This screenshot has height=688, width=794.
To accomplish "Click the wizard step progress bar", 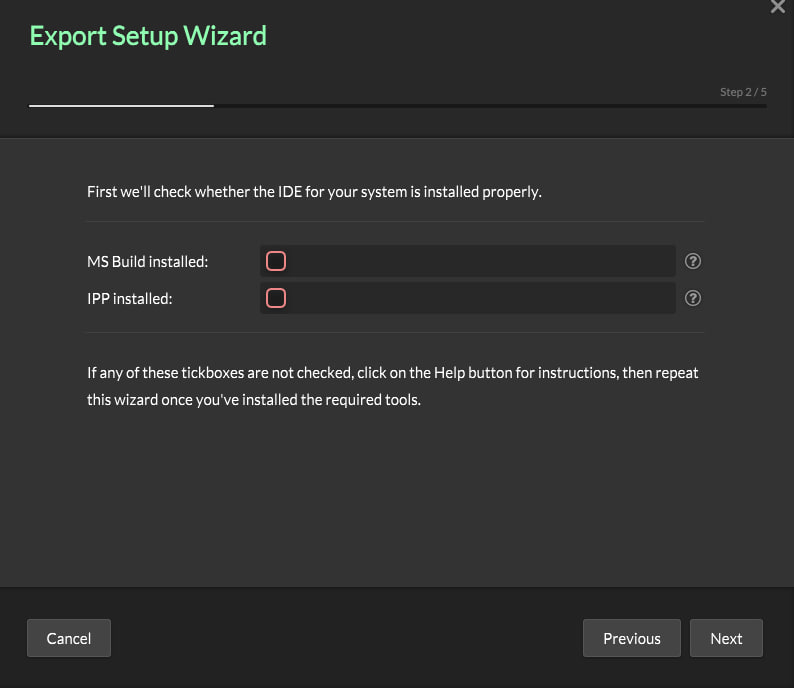I will point(398,106).
